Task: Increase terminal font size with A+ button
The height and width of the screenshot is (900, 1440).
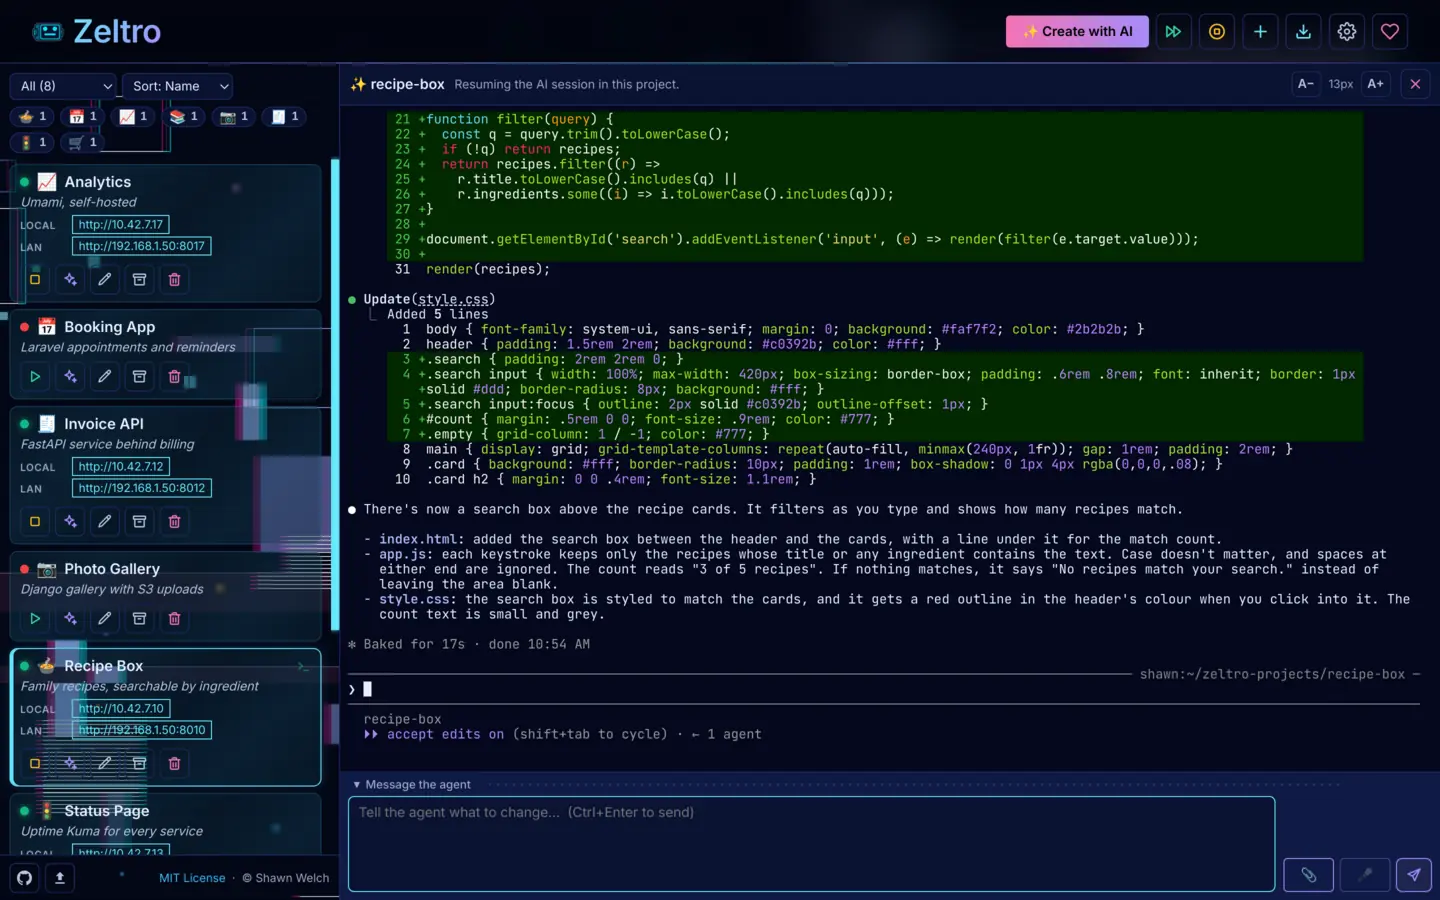Action: tap(1376, 84)
